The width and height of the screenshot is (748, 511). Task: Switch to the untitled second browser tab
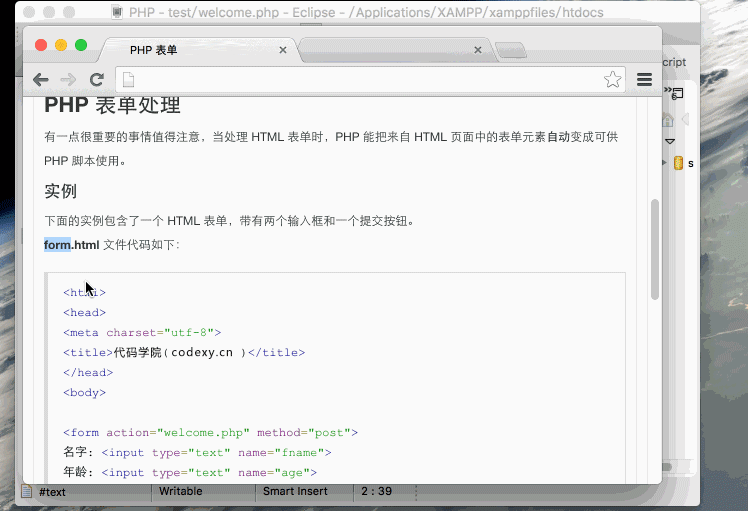396,50
